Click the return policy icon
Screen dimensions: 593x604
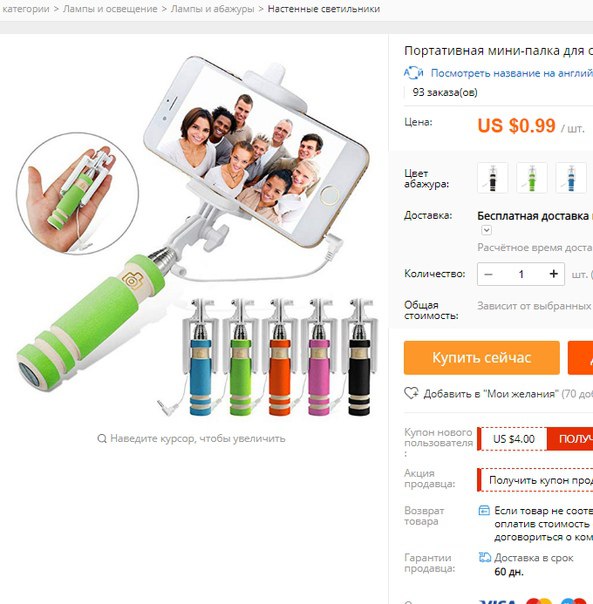484,510
